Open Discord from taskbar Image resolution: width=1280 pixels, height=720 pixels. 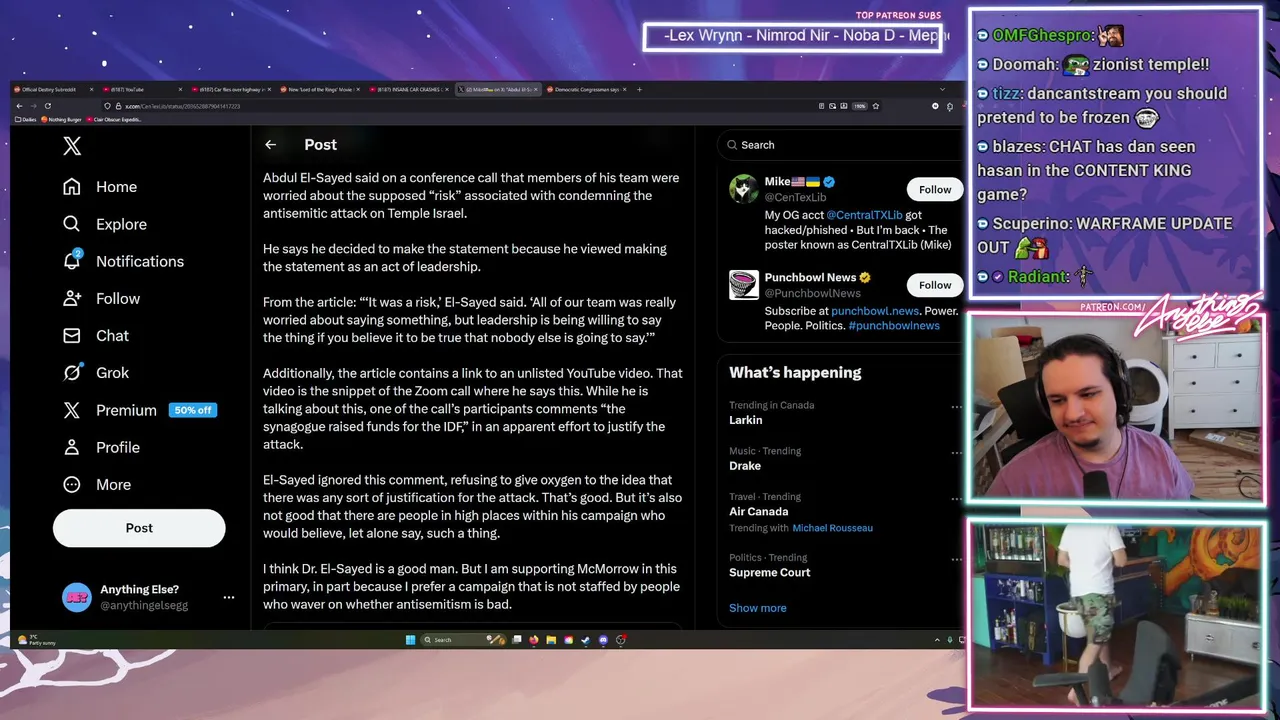pyautogui.click(x=603, y=640)
